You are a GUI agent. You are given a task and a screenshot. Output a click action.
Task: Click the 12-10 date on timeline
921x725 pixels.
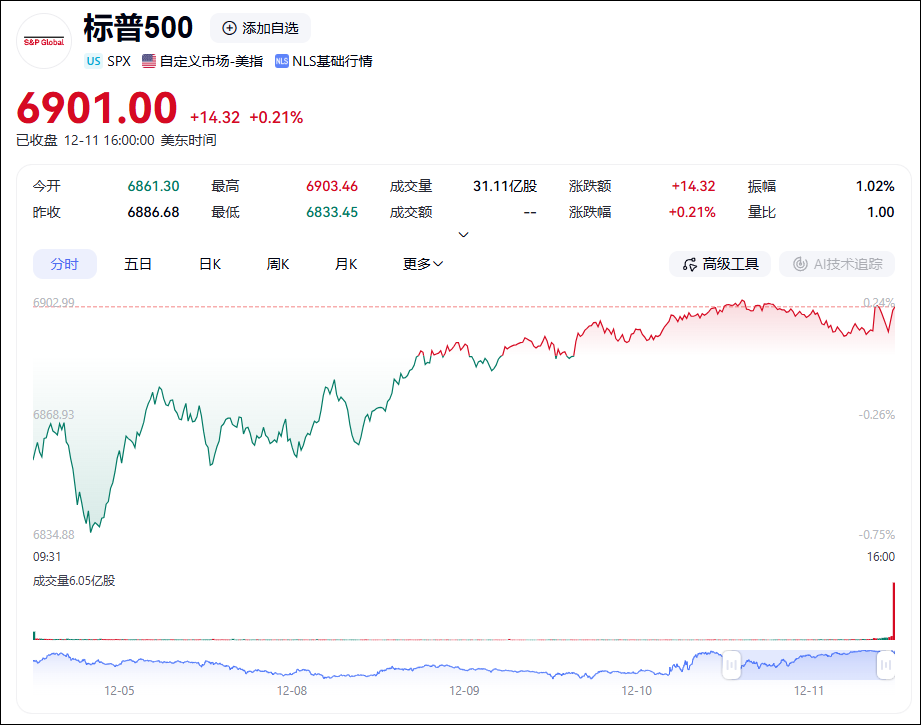pyautogui.click(x=637, y=691)
